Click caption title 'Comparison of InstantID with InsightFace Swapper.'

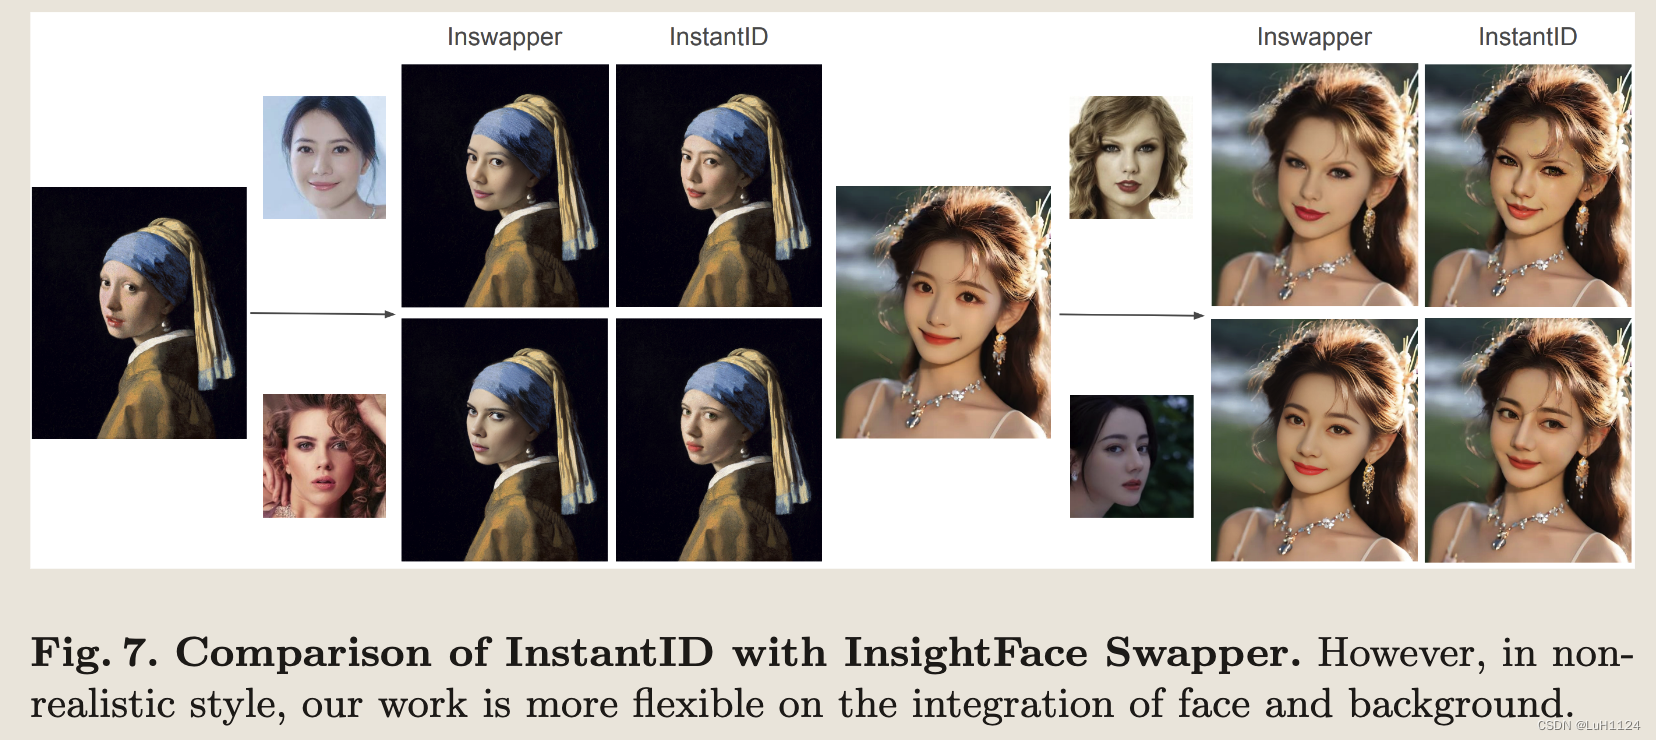[x=738, y=653]
